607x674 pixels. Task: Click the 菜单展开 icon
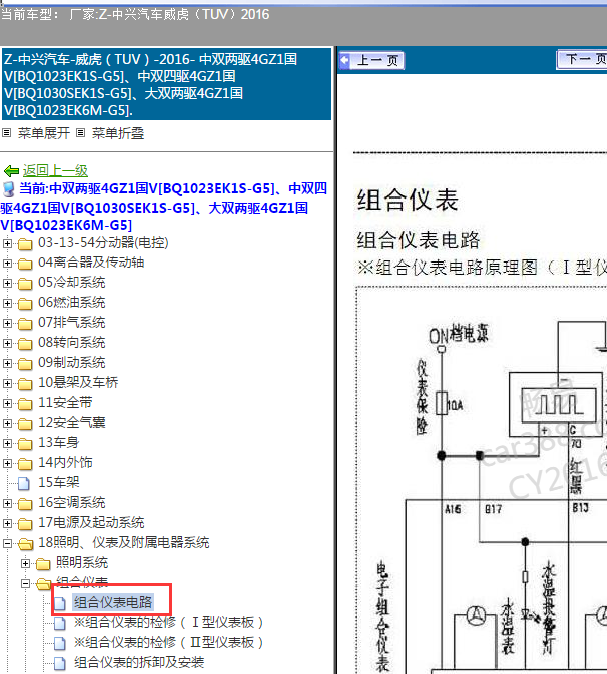pyautogui.click(x=6, y=132)
